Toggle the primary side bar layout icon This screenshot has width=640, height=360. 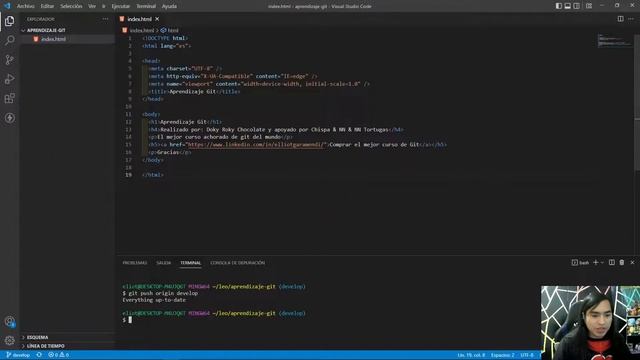pyautogui.click(x=559, y=6)
